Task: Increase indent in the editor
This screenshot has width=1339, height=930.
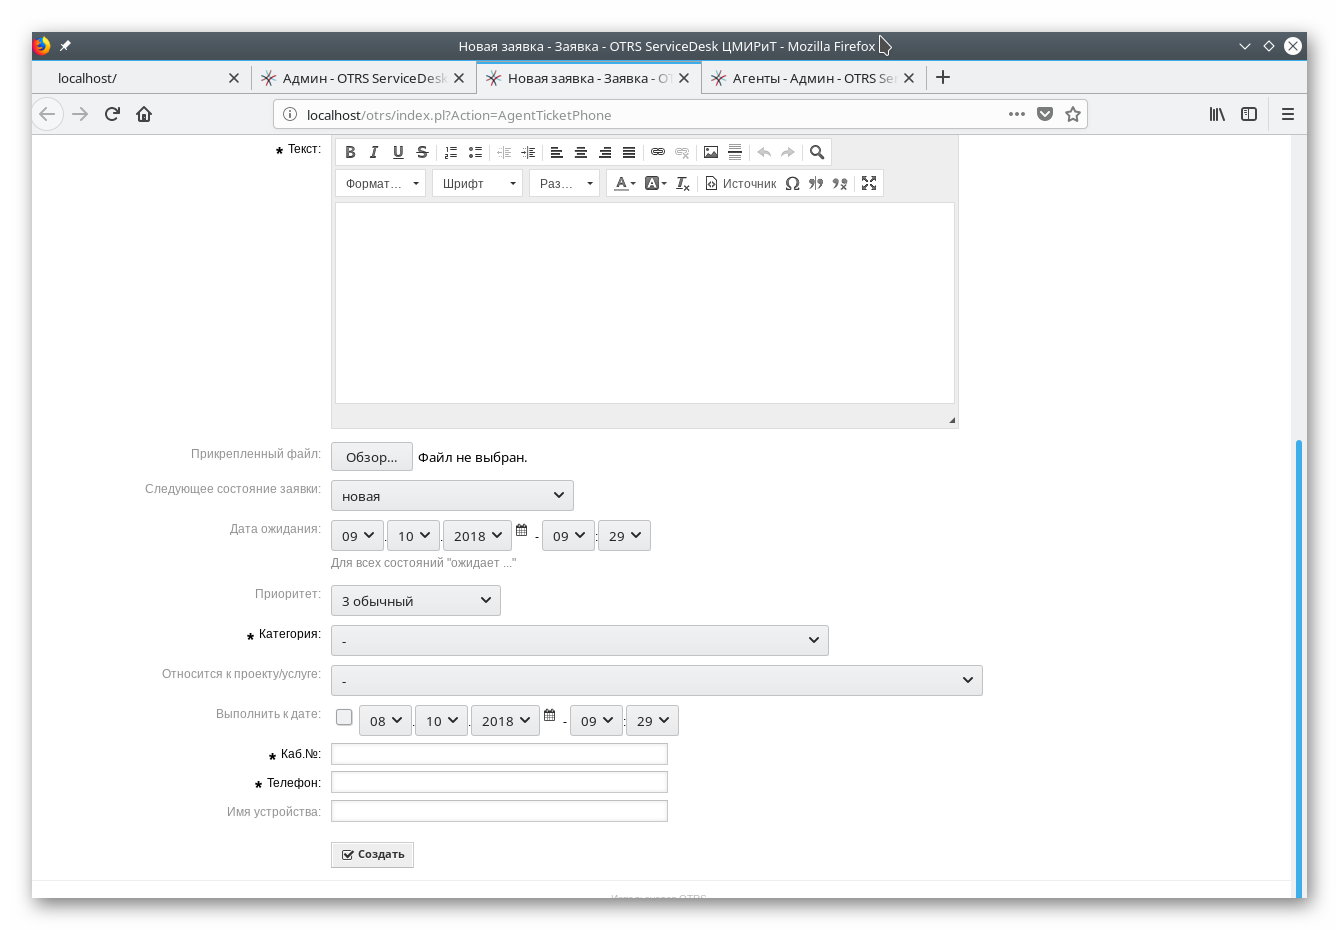Action: [528, 152]
